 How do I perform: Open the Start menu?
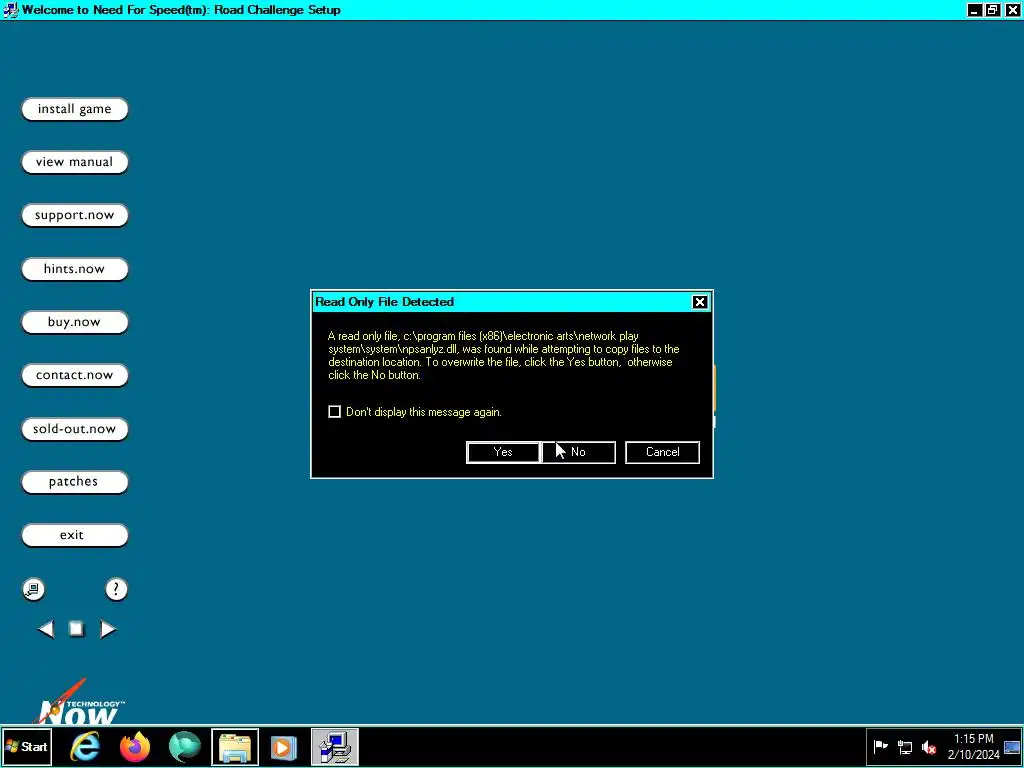click(26, 746)
